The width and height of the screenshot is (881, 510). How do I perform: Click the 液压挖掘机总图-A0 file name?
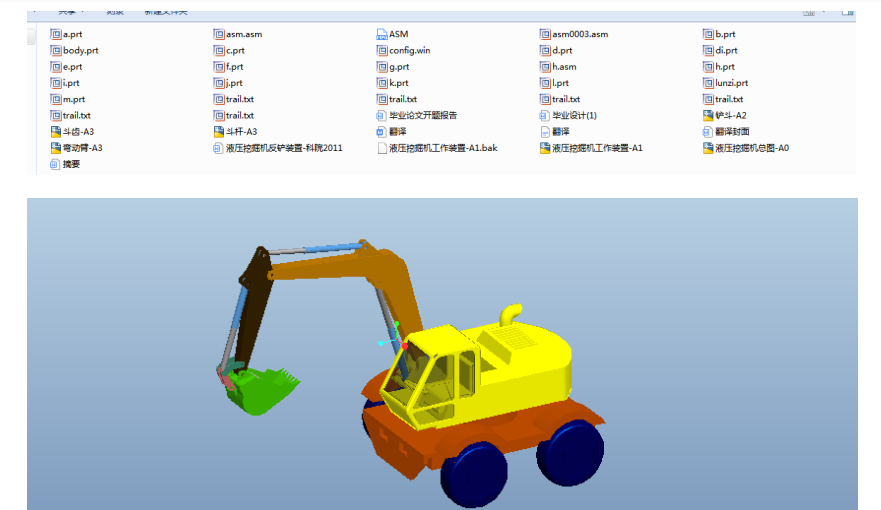[752, 148]
